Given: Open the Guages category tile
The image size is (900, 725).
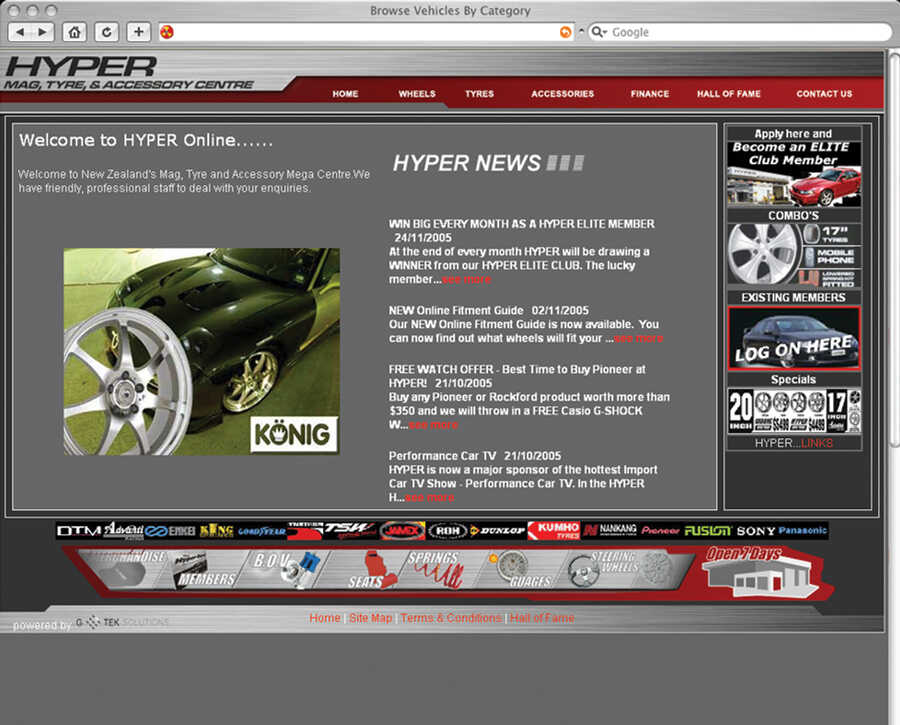Looking at the screenshot, I should (519, 570).
